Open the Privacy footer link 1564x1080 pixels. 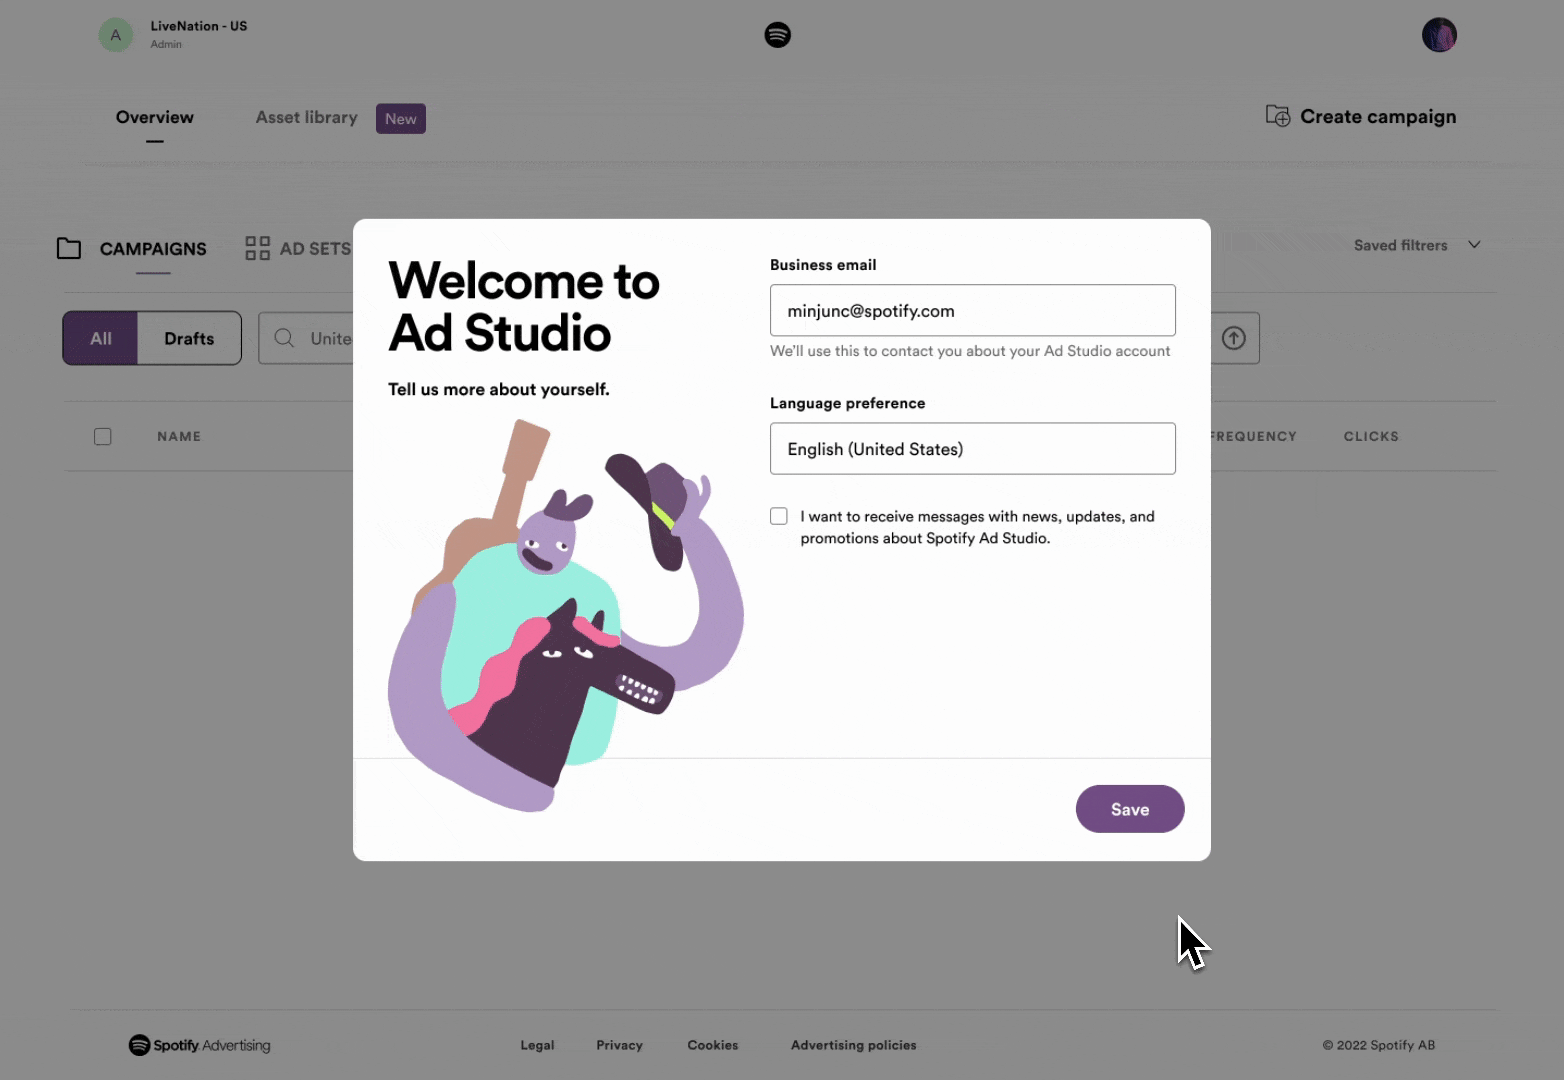click(x=619, y=1045)
